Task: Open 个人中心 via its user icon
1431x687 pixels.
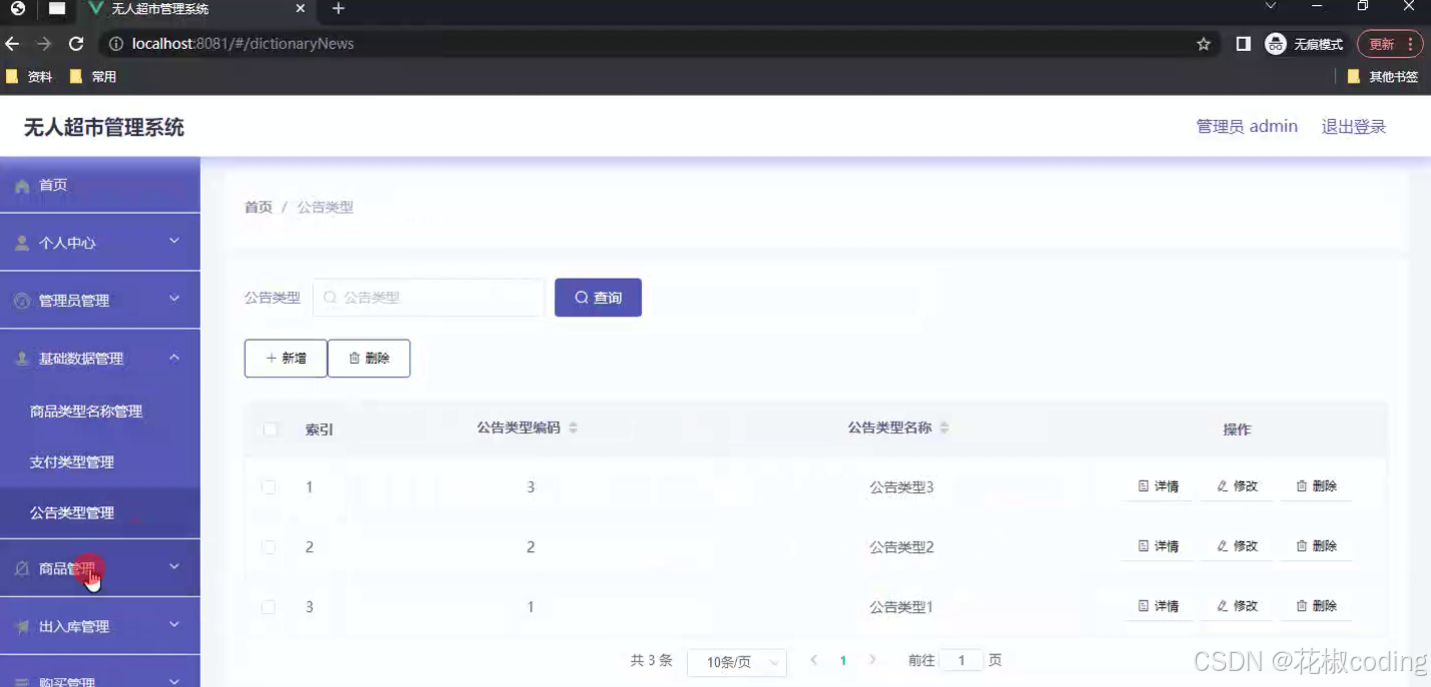Action: (x=21, y=242)
